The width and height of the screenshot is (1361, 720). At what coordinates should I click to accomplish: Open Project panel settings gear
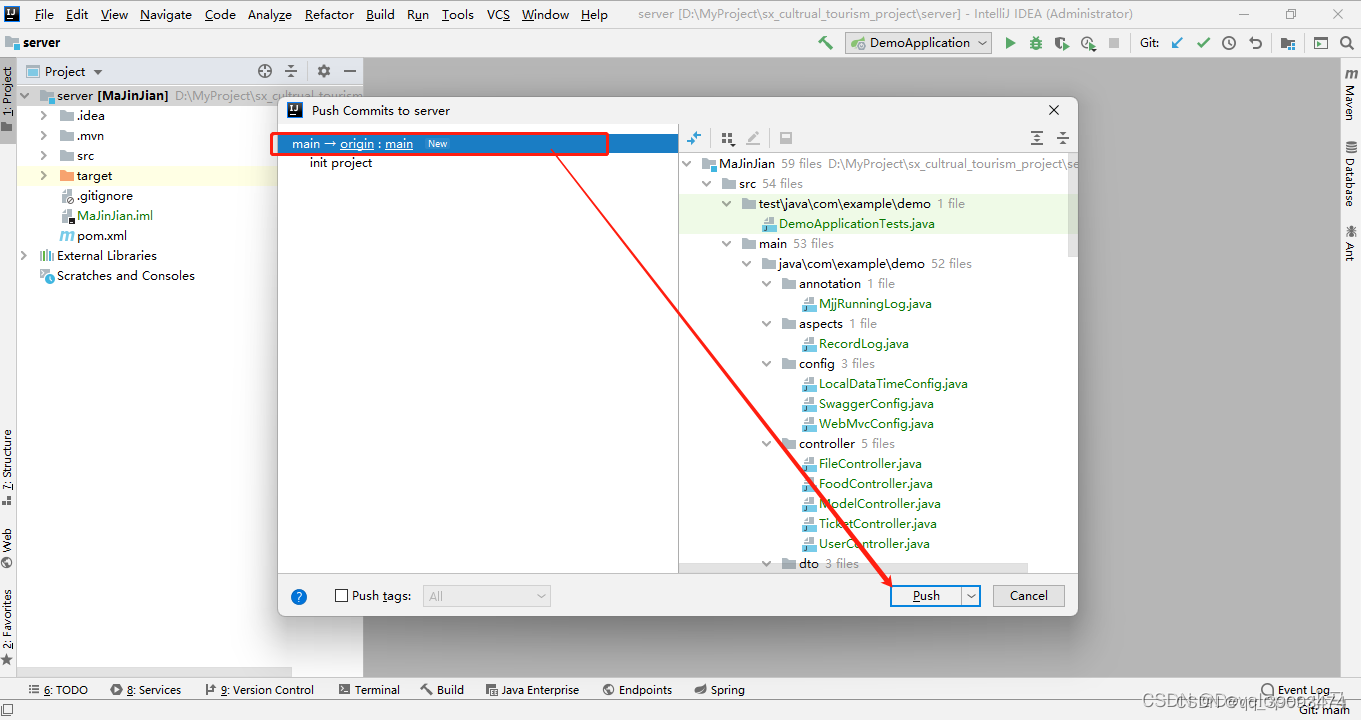[x=323, y=71]
